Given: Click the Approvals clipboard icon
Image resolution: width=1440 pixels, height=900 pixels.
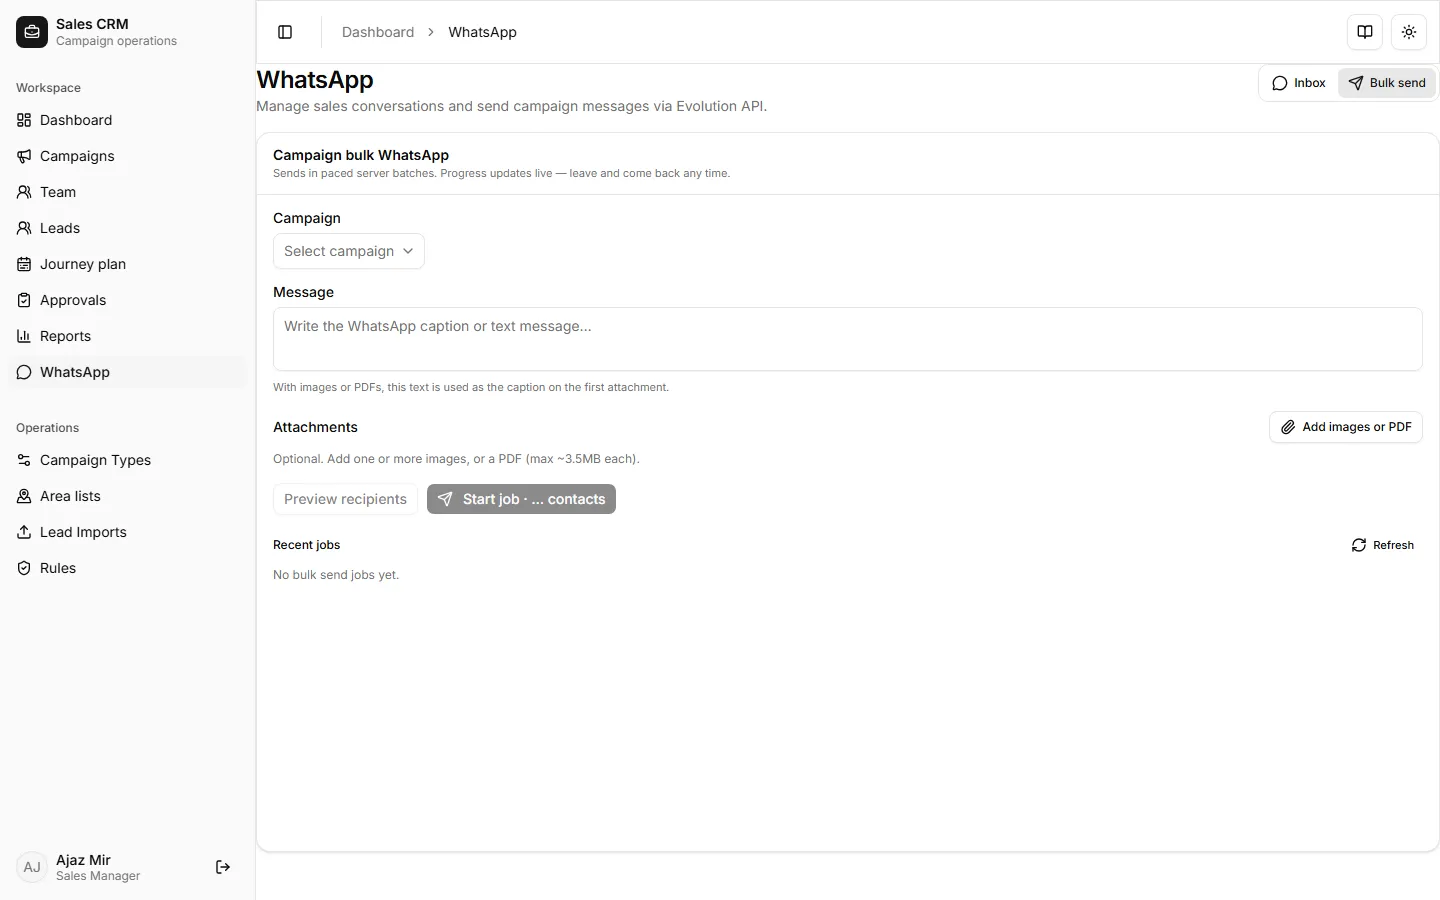Looking at the screenshot, I should (24, 300).
